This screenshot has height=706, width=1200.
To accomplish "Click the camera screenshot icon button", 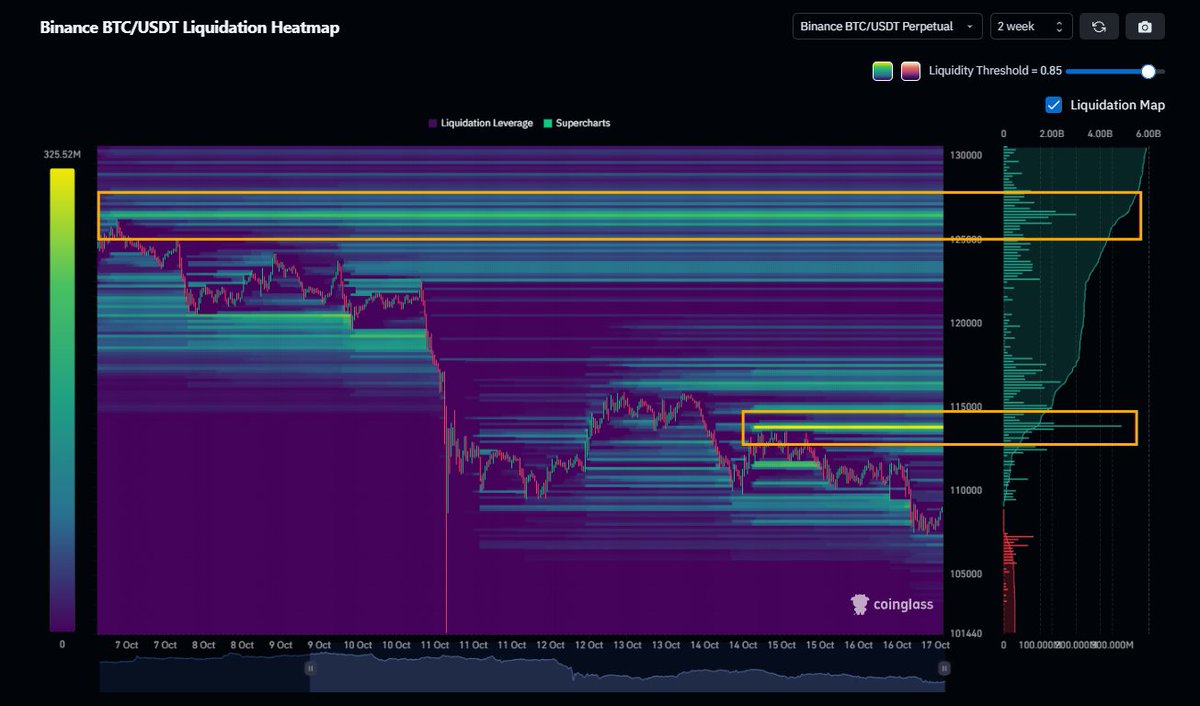I will point(1145,27).
